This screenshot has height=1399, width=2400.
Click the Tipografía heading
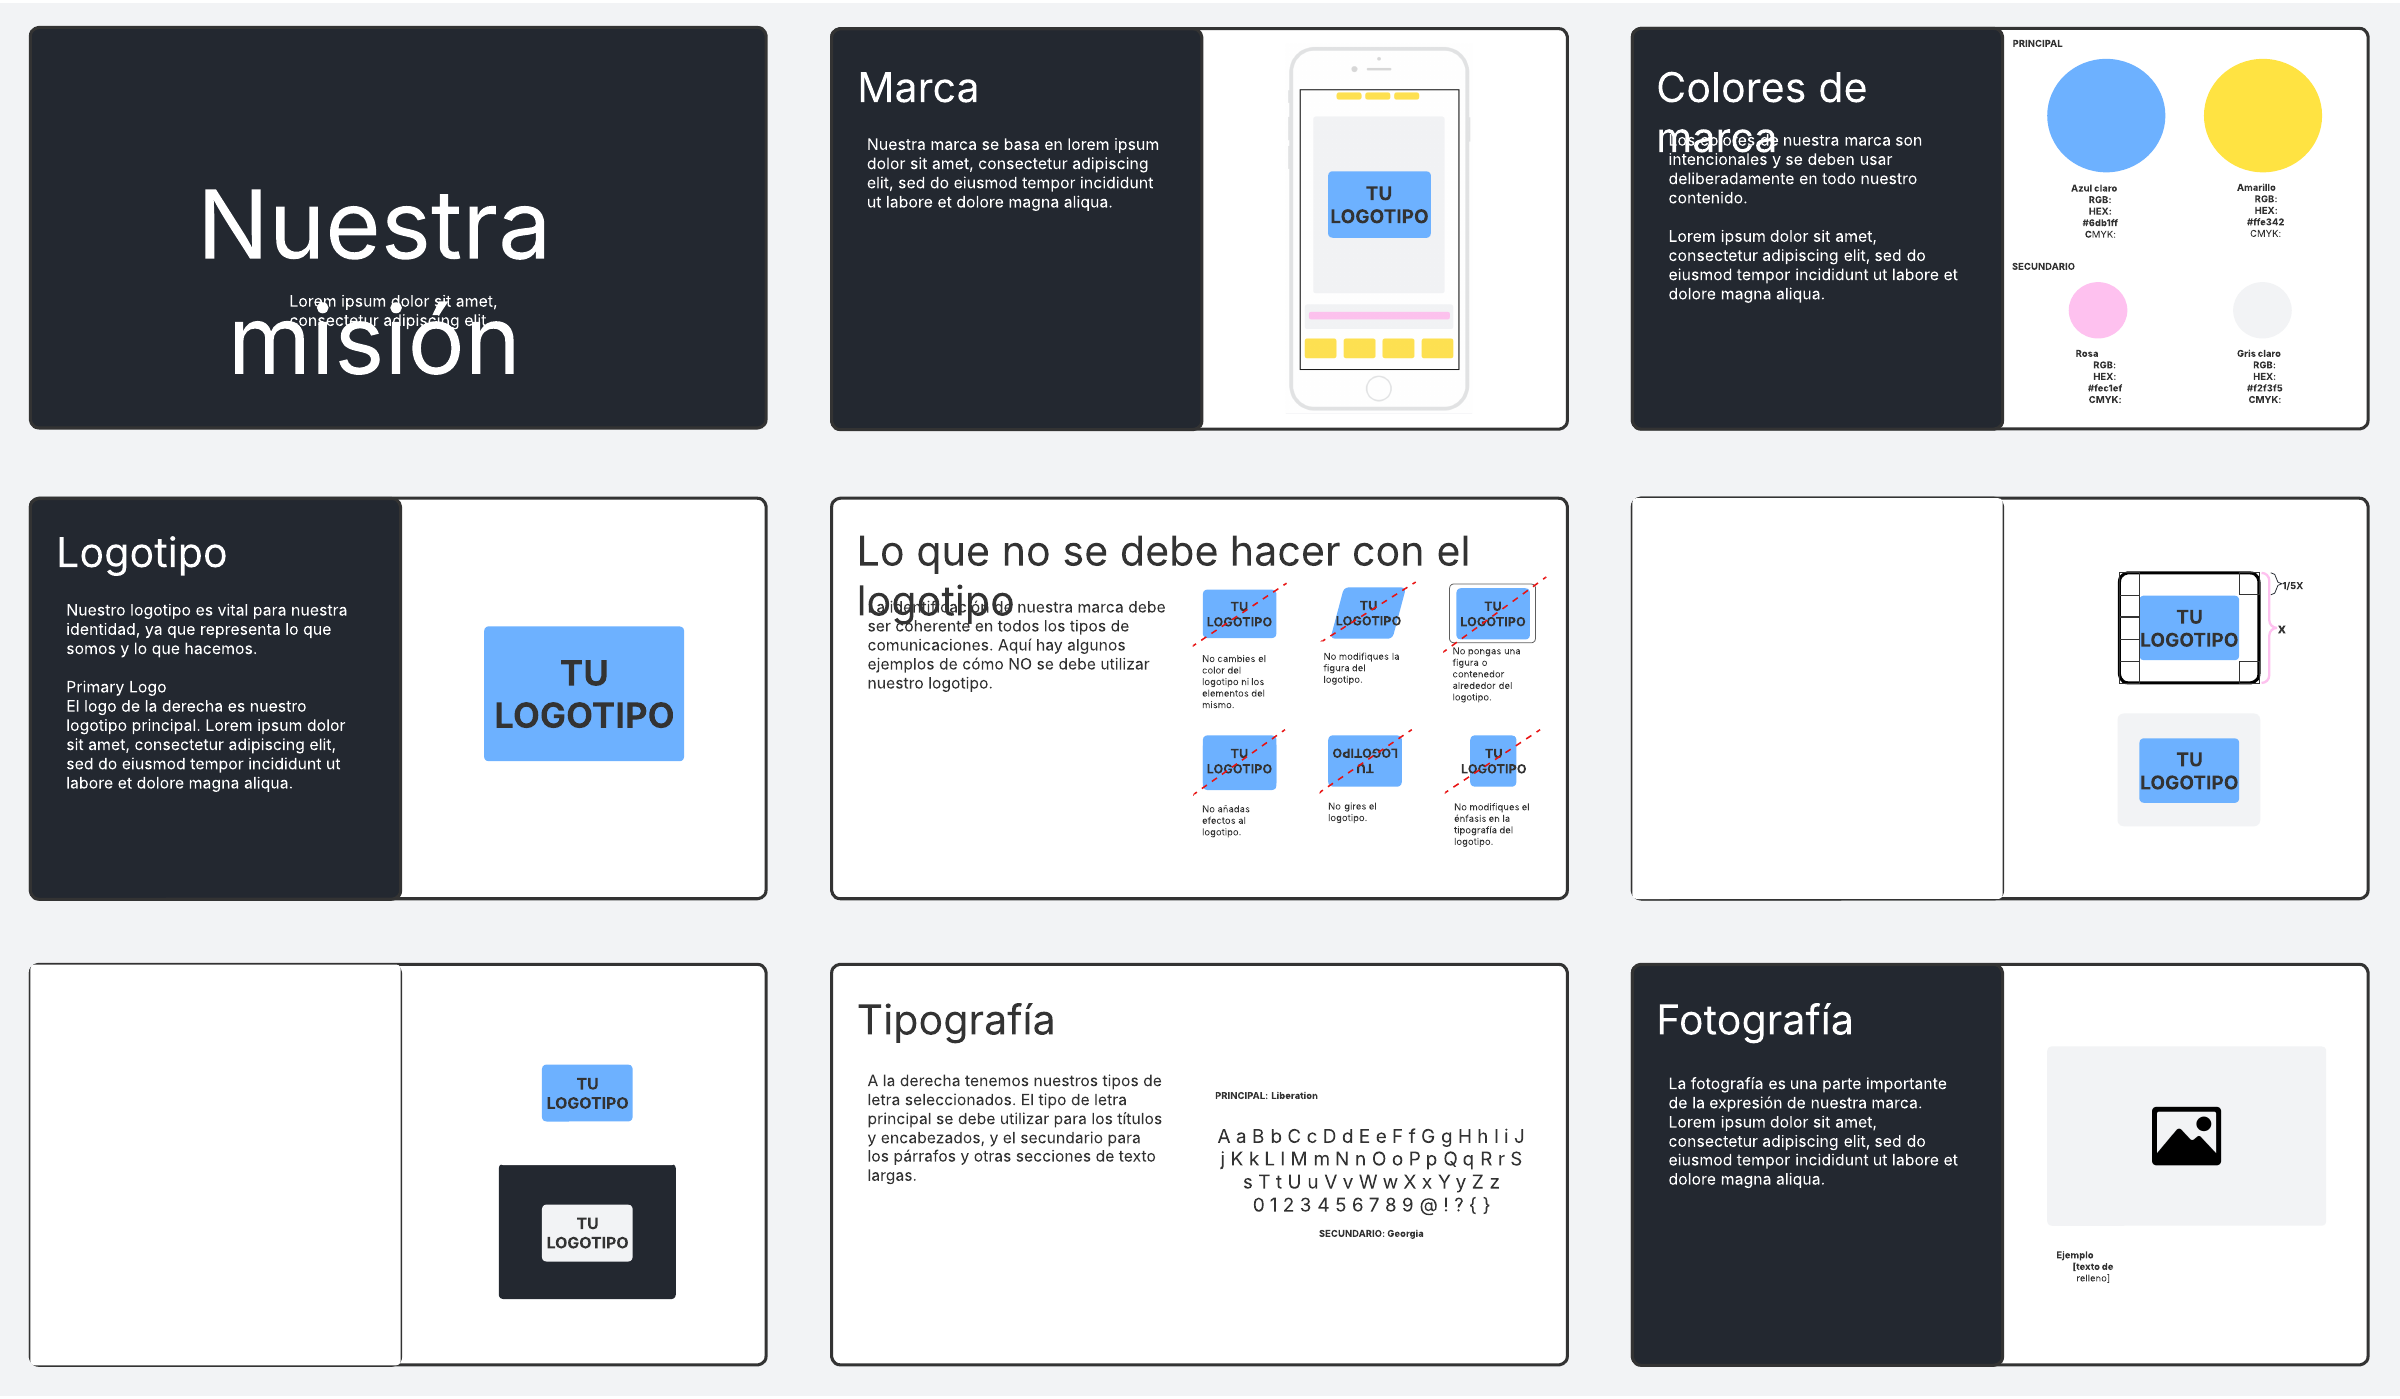(956, 1021)
